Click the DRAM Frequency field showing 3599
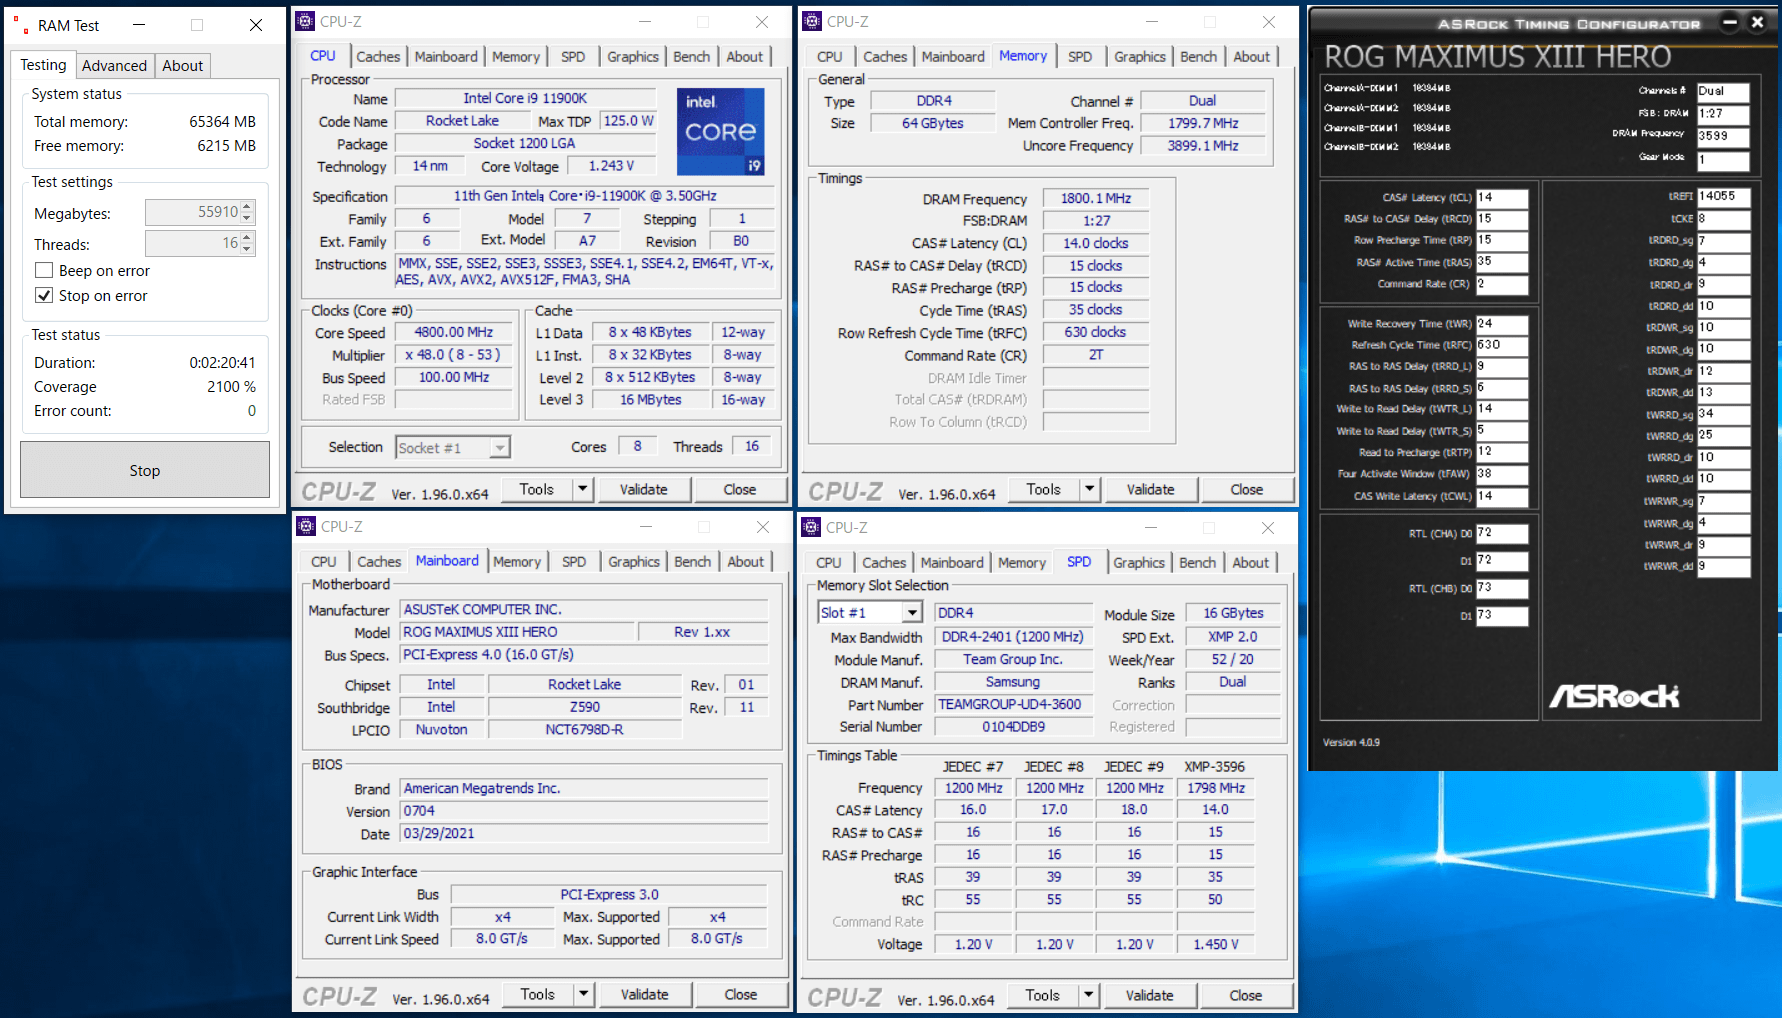The image size is (1782, 1018). point(1723,136)
